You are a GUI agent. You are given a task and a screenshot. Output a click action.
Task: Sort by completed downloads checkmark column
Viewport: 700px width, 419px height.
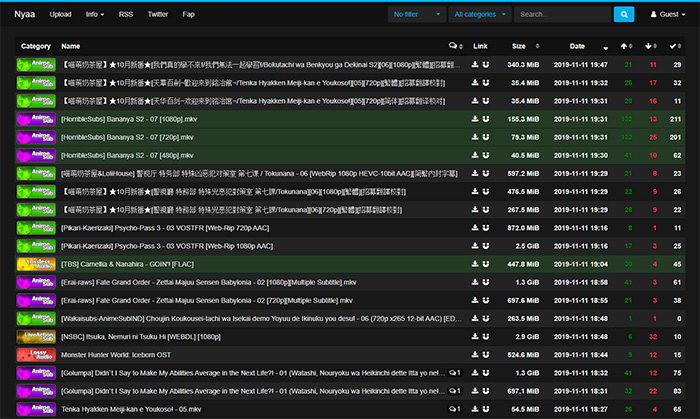click(675, 46)
